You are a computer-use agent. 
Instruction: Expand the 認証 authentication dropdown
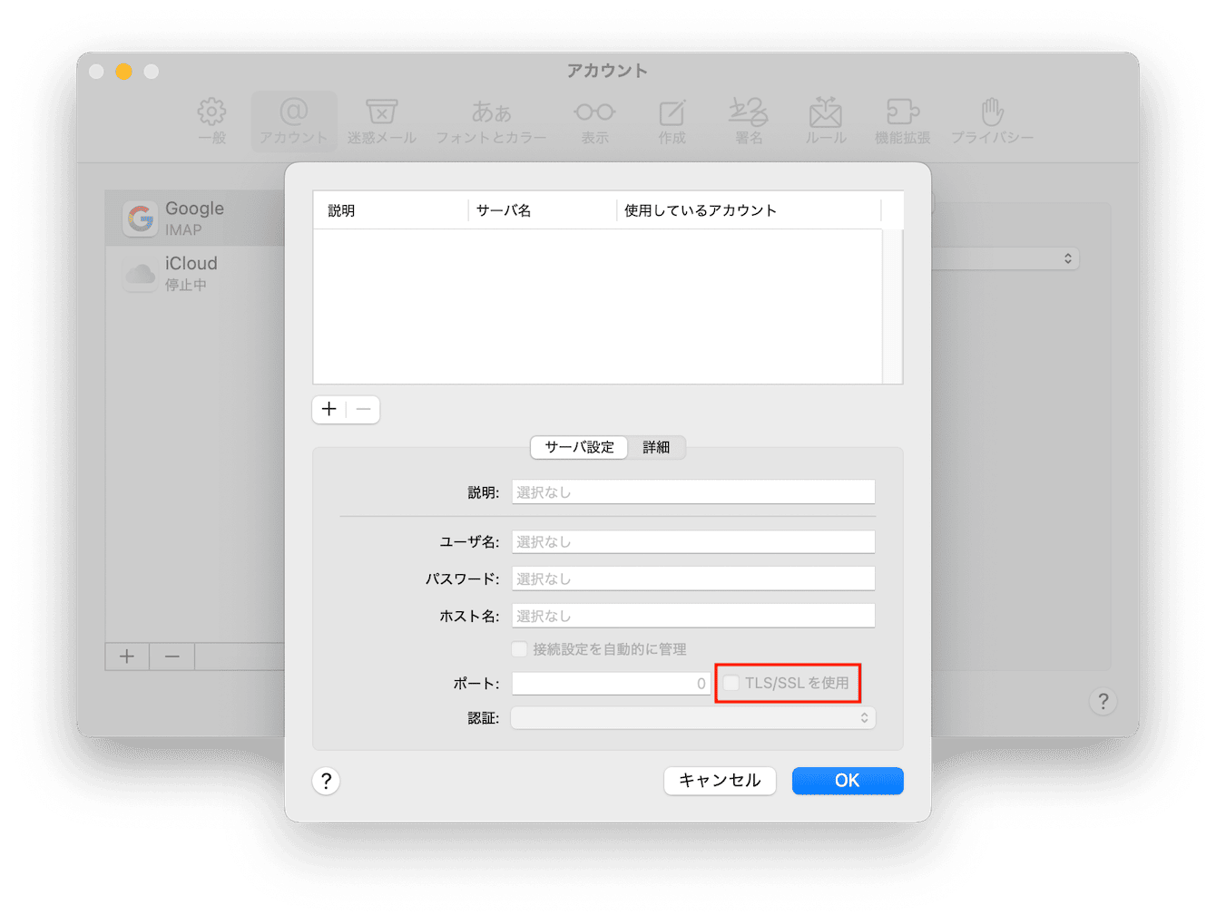tap(693, 718)
